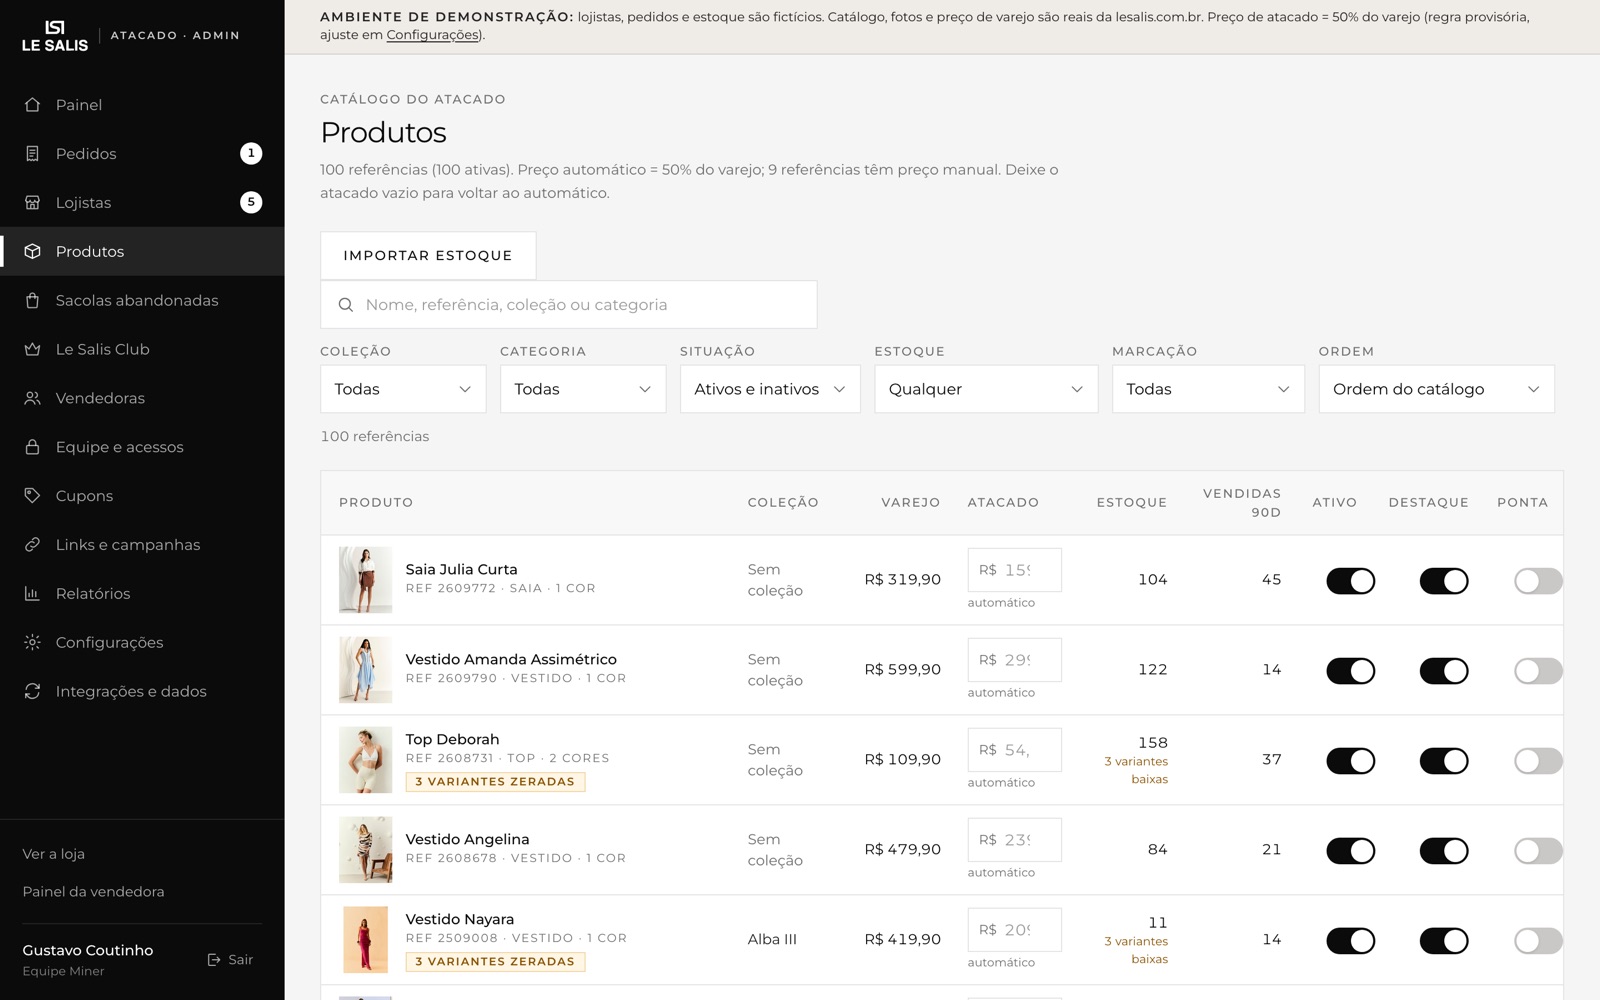1600x1000 pixels.
Task: Click the Le Salis logo
Action: (x=55, y=36)
